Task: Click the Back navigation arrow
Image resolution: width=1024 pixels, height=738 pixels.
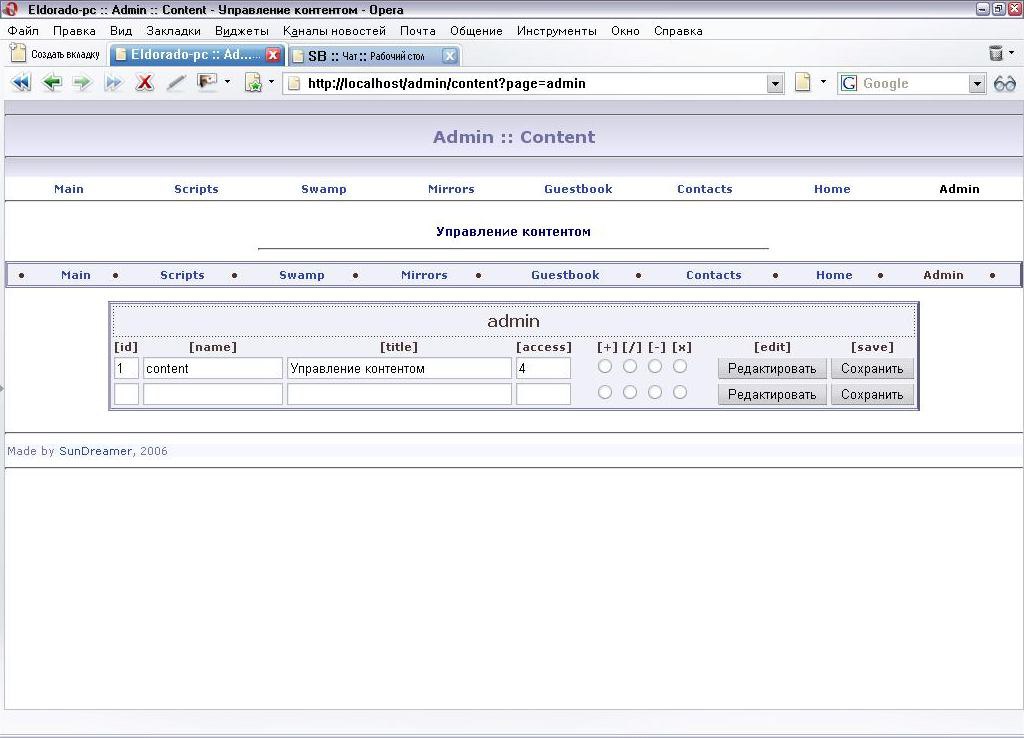Action: pos(51,83)
